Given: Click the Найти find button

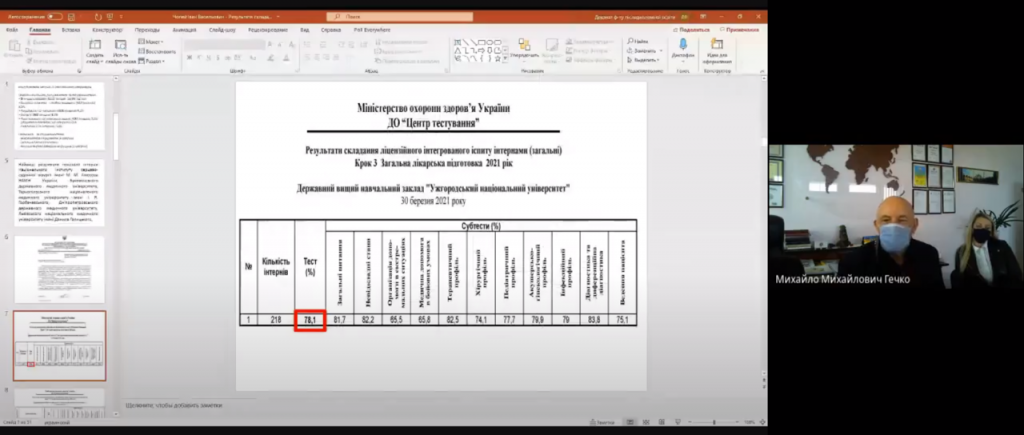Looking at the screenshot, I should tap(637, 41).
